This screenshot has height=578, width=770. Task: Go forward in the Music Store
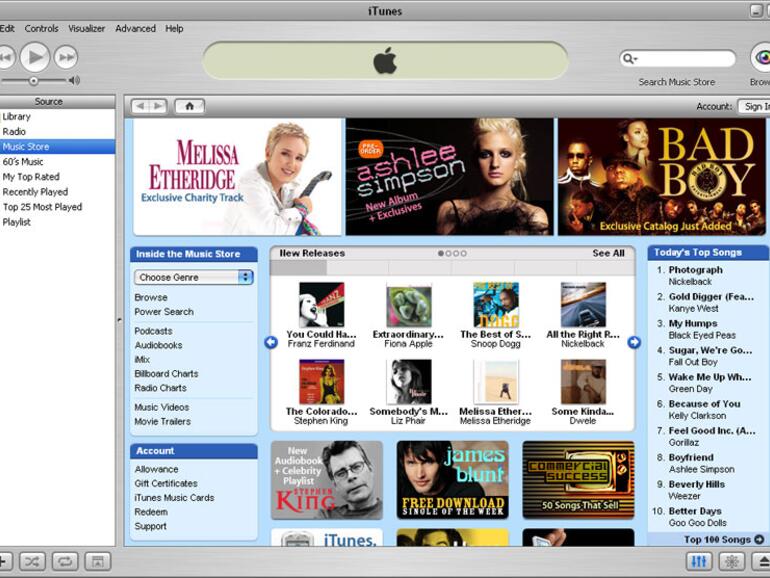158,106
